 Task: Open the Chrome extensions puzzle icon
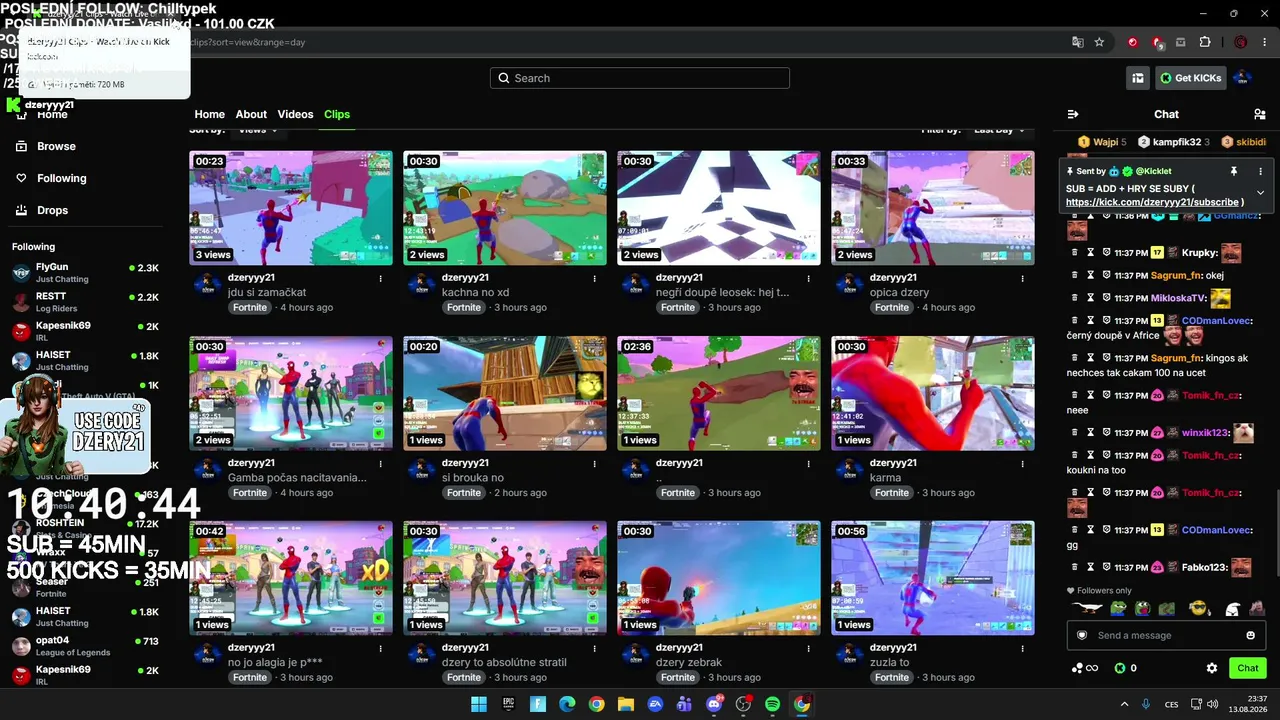point(1205,42)
